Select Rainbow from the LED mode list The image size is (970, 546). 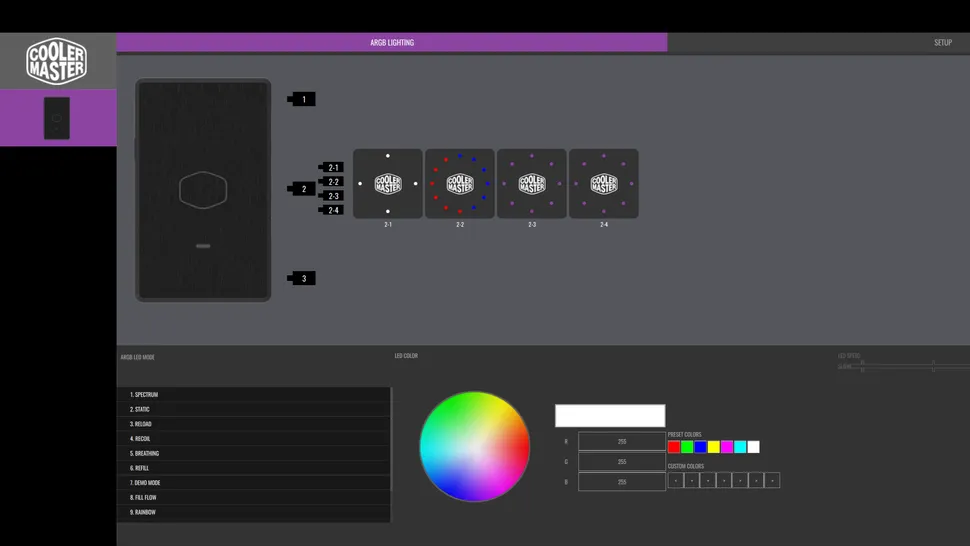click(254, 513)
